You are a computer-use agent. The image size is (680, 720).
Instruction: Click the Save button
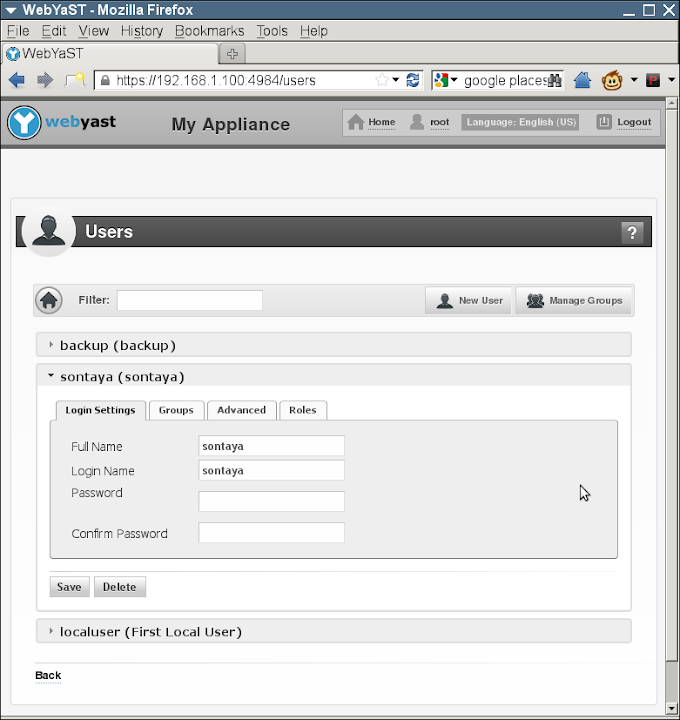click(x=69, y=587)
